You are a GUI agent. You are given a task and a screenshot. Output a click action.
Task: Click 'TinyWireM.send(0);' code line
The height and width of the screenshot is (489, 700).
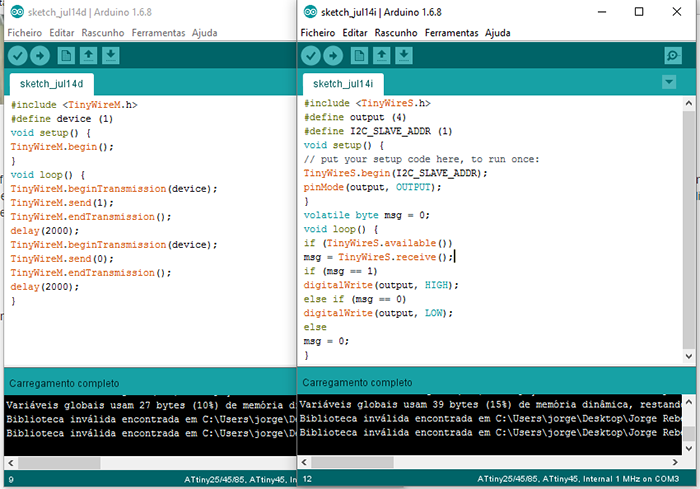pyautogui.click(x=62, y=259)
